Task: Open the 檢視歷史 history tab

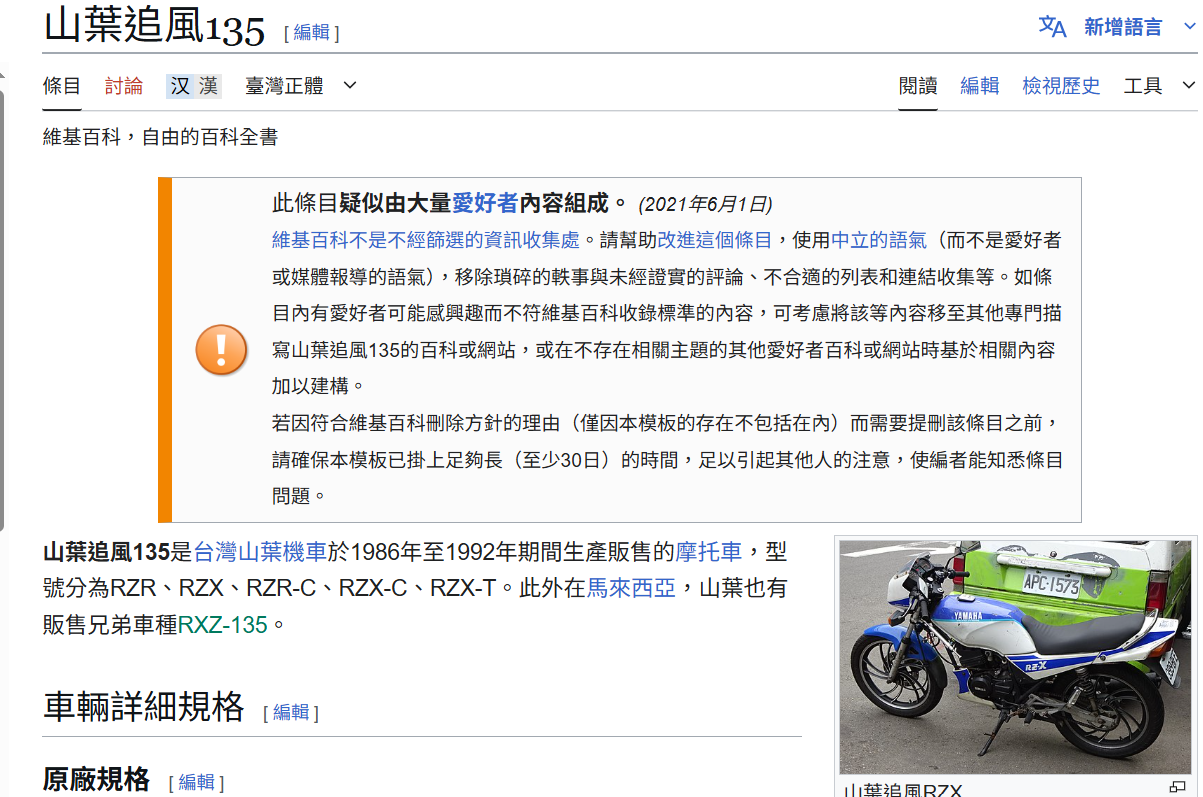Action: coord(1061,86)
